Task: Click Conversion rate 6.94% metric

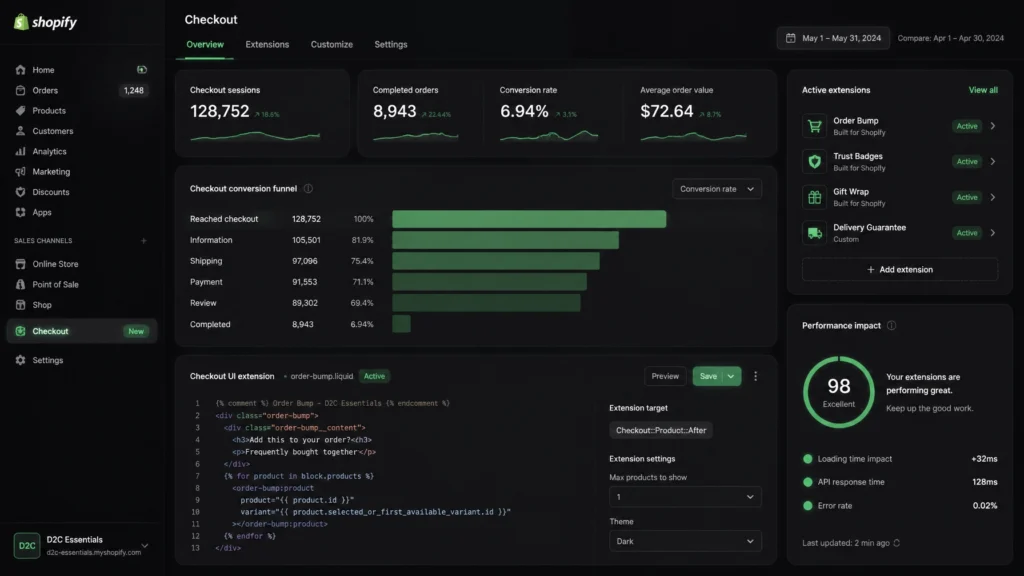Action: click(x=524, y=112)
